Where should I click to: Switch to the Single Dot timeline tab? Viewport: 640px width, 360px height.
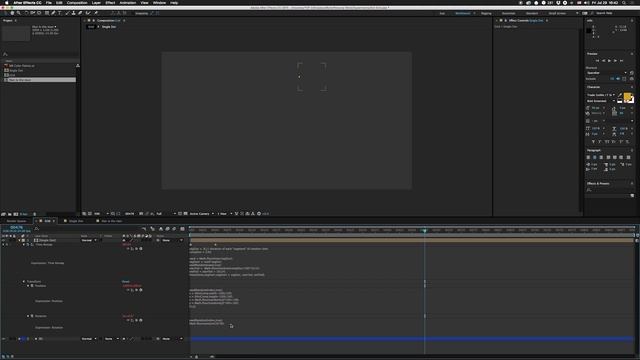pos(76,221)
